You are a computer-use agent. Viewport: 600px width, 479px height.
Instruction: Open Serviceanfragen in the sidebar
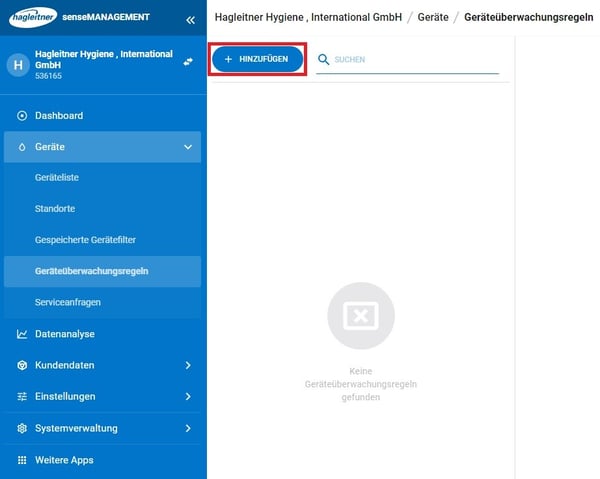pyautogui.click(x=68, y=302)
